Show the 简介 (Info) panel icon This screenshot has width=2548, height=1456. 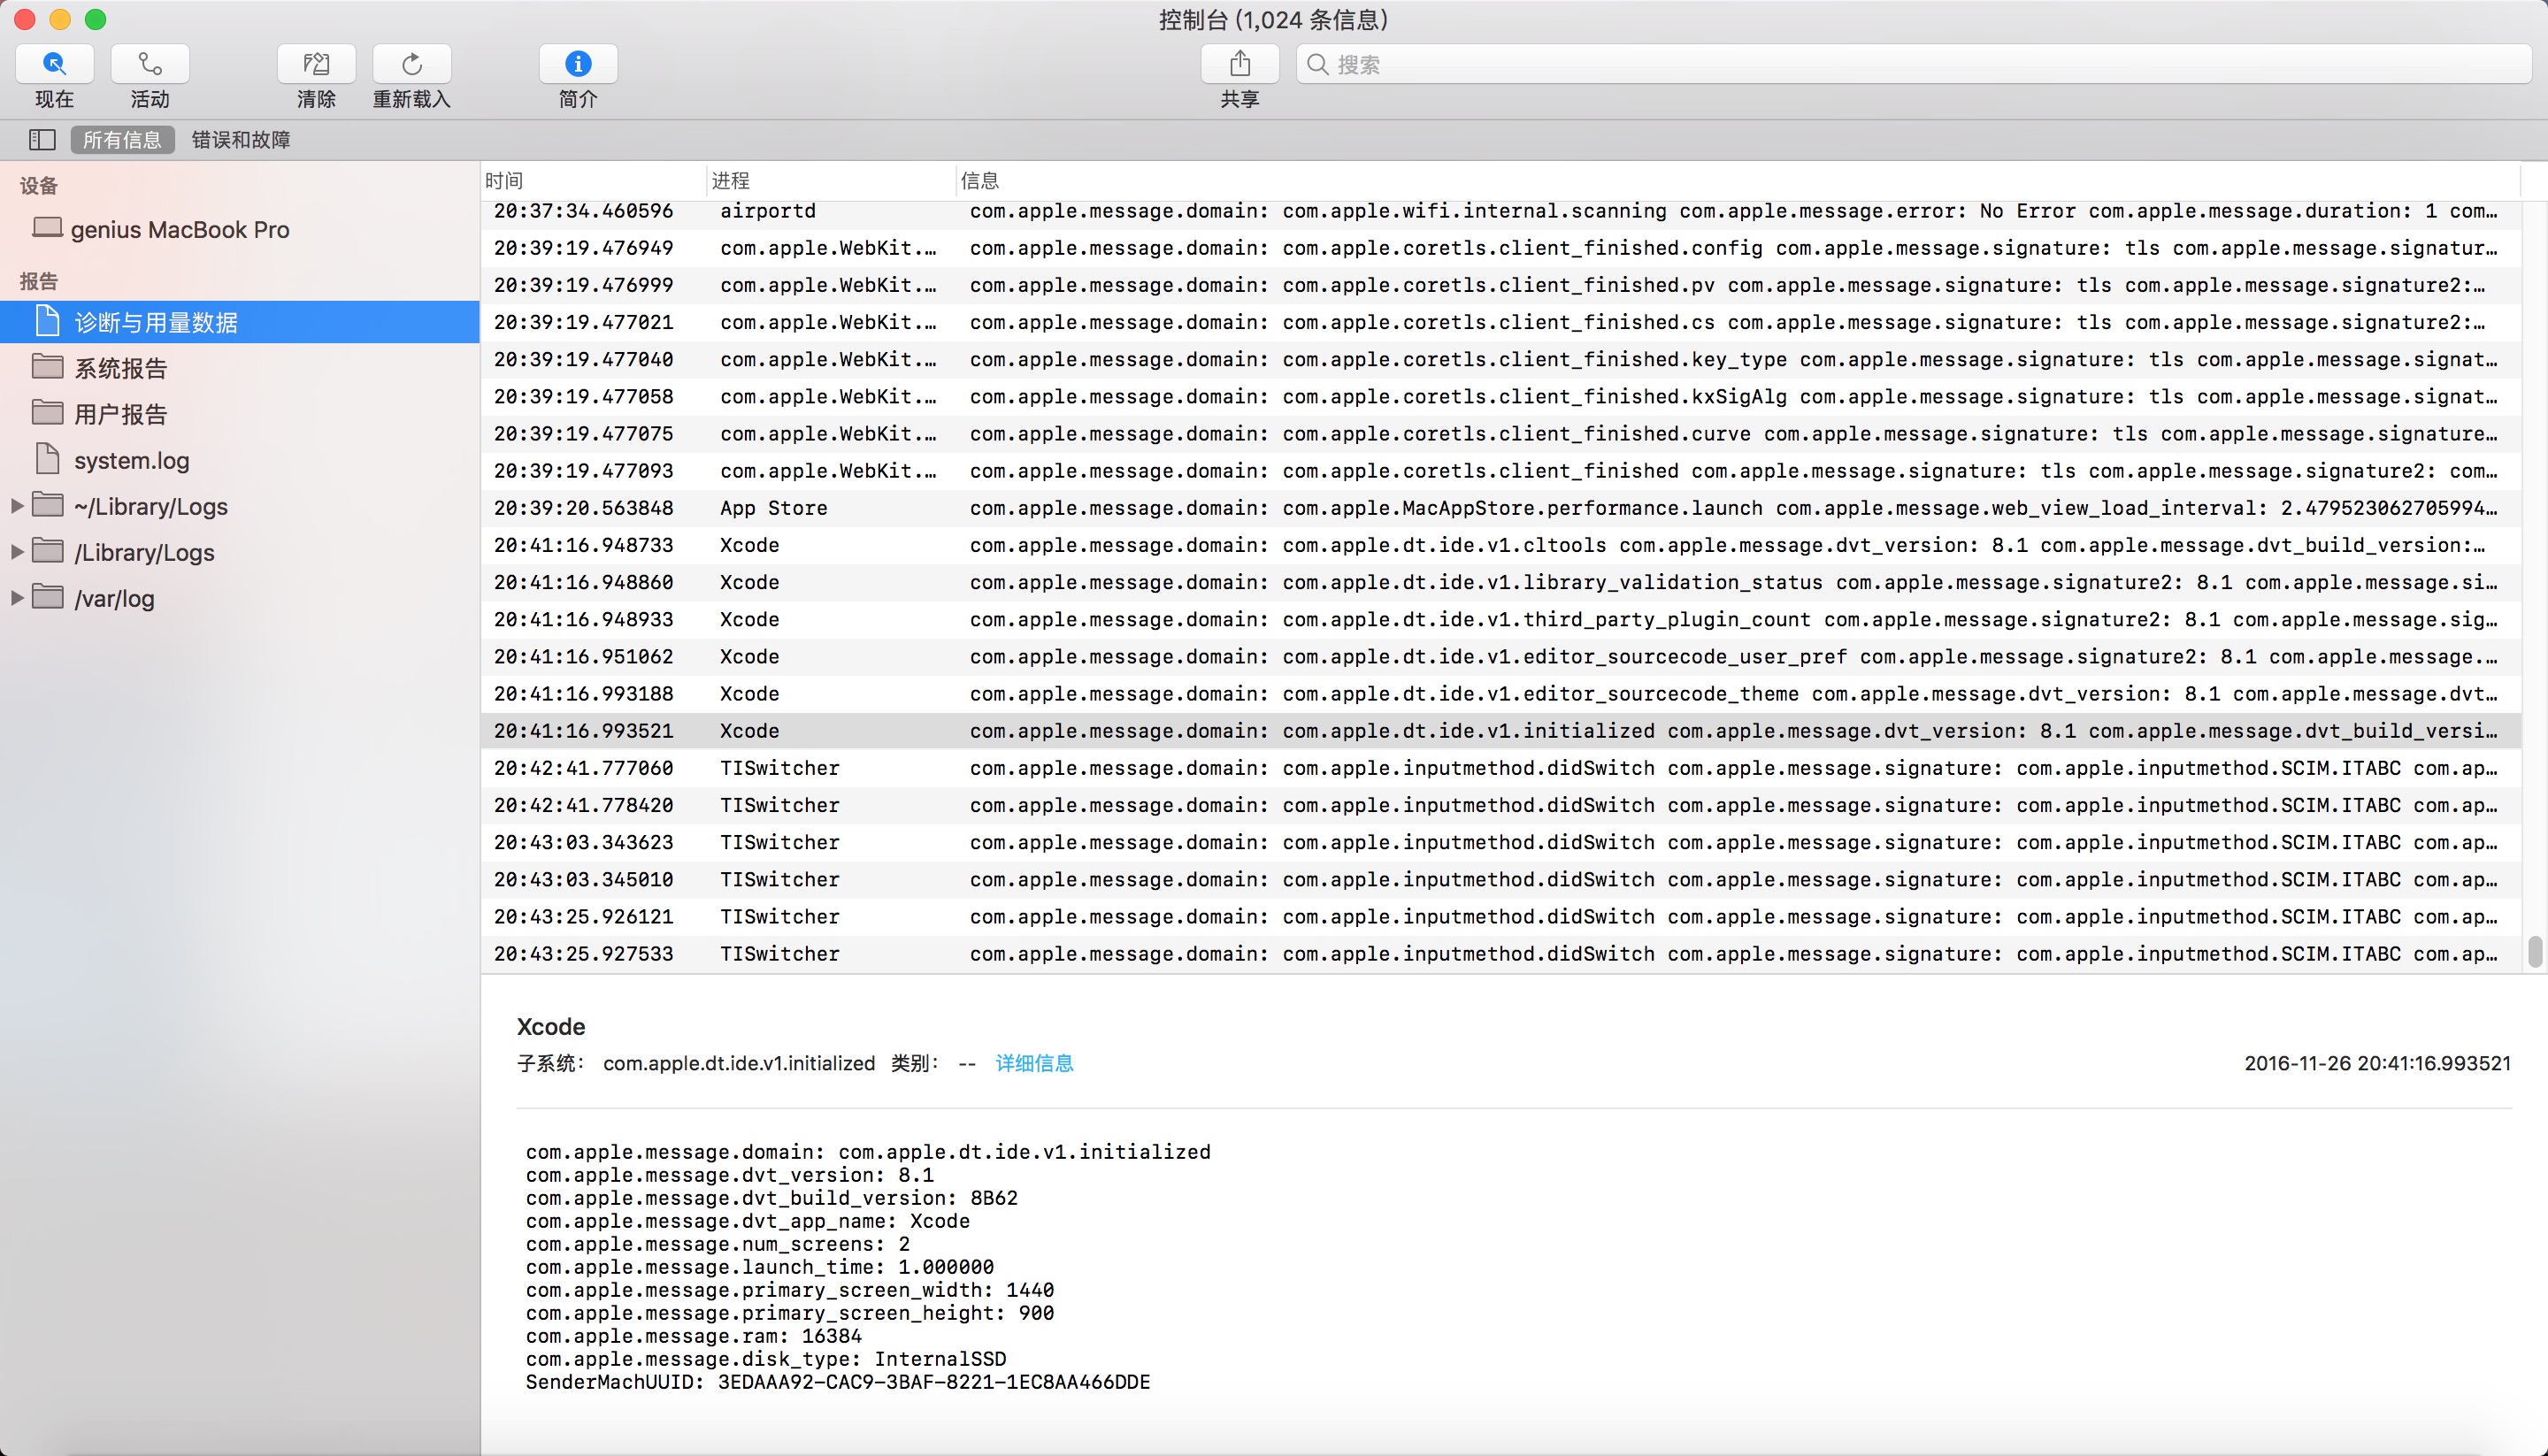pos(578,64)
